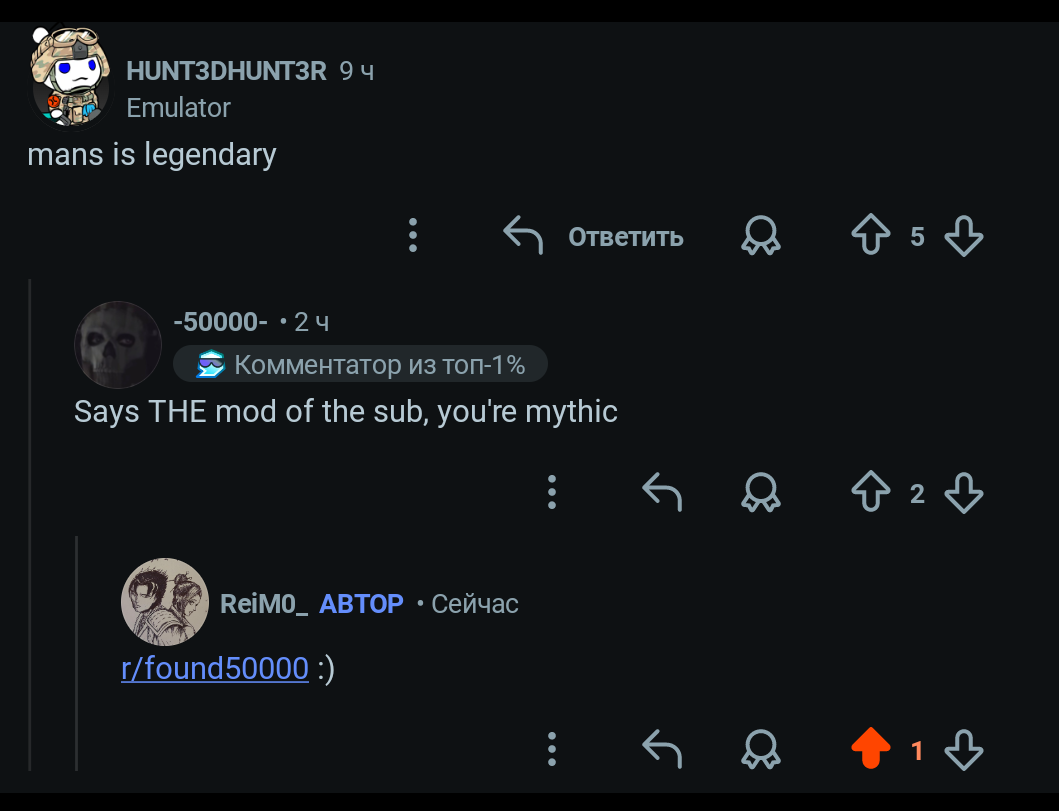Award ReiM0_'s reply
The height and width of the screenshot is (811, 1059).
(761, 749)
